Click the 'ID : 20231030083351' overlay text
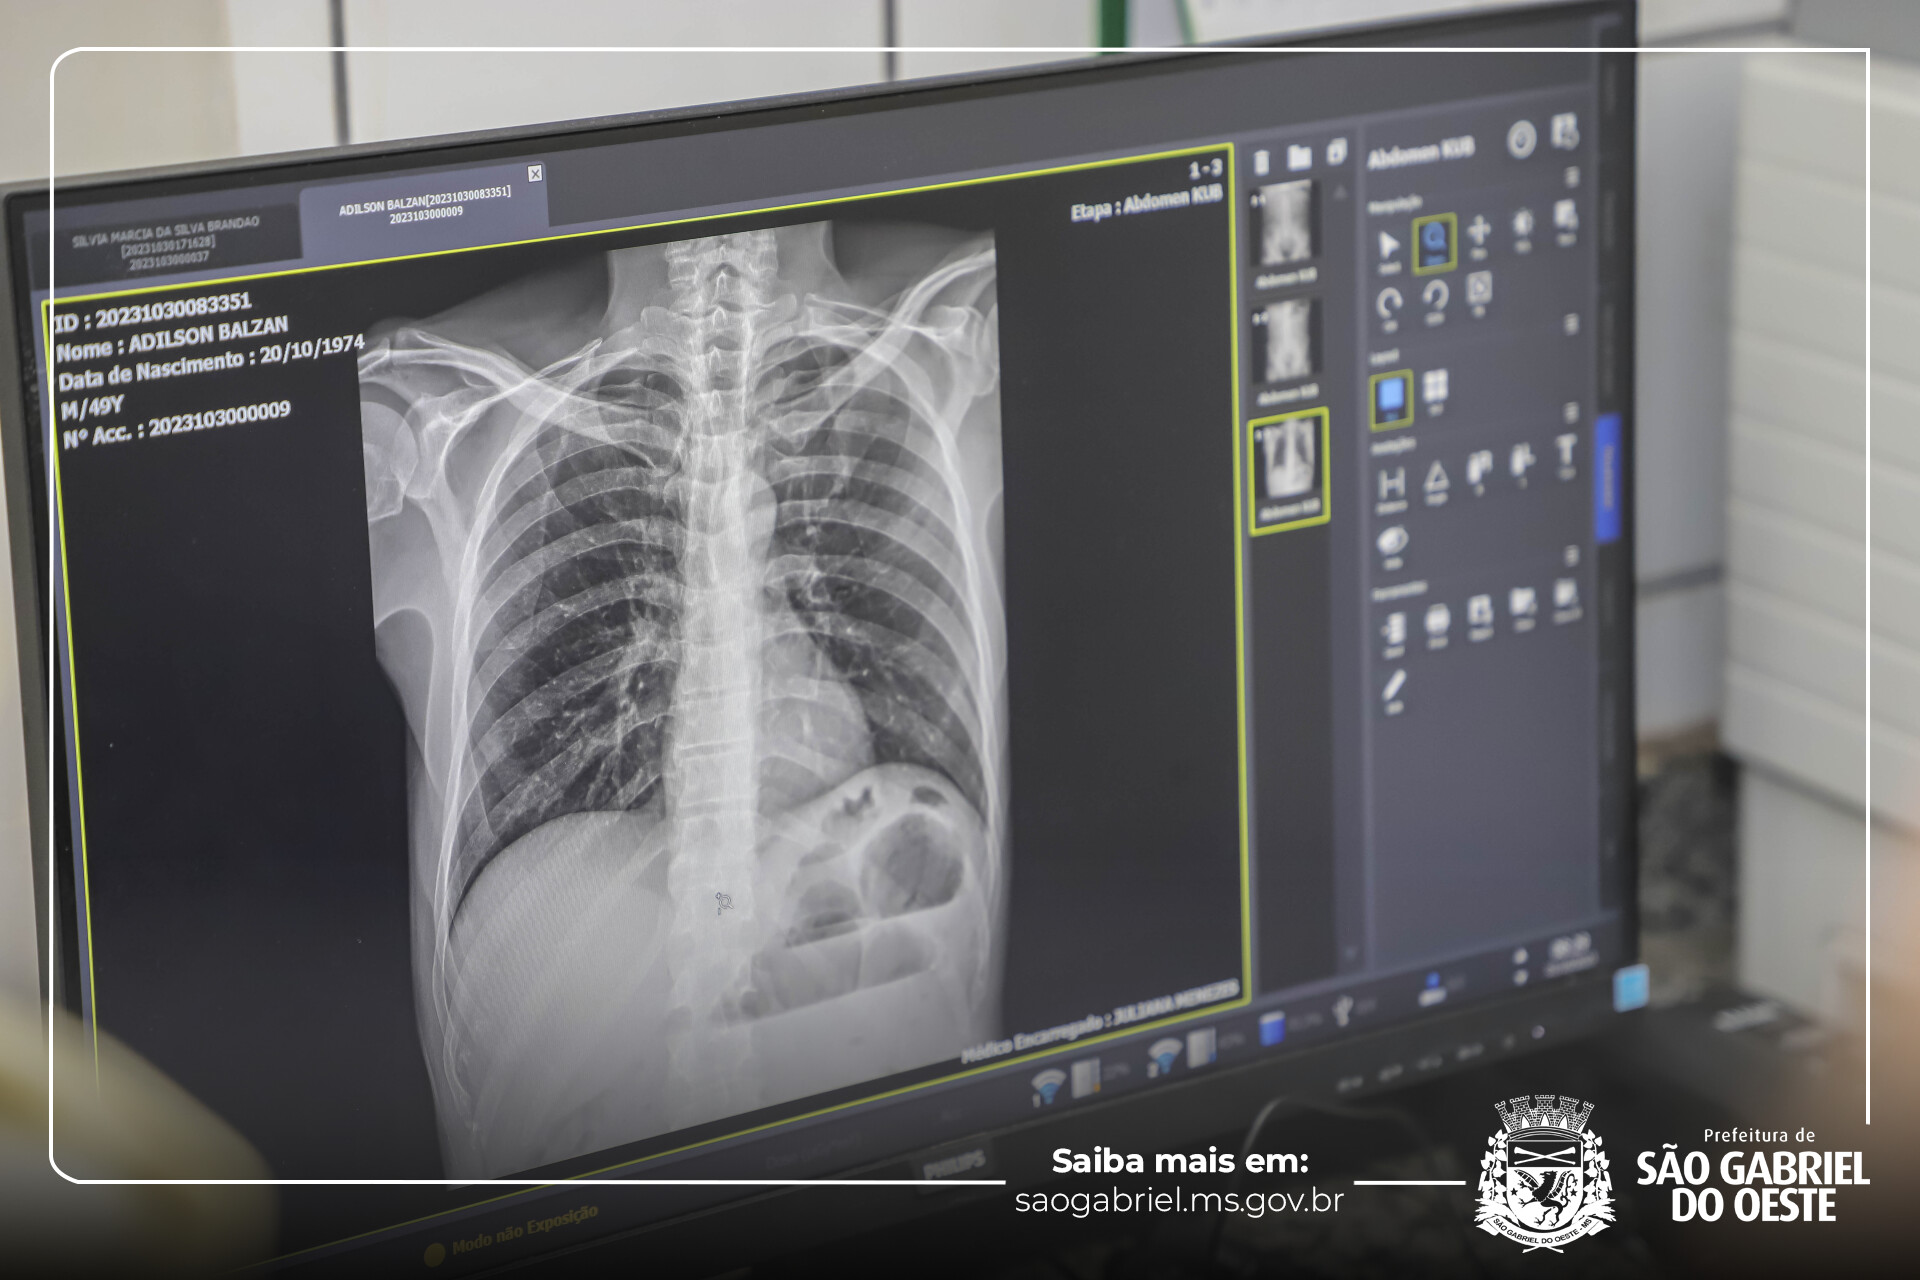The image size is (1920, 1280). [152, 311]
